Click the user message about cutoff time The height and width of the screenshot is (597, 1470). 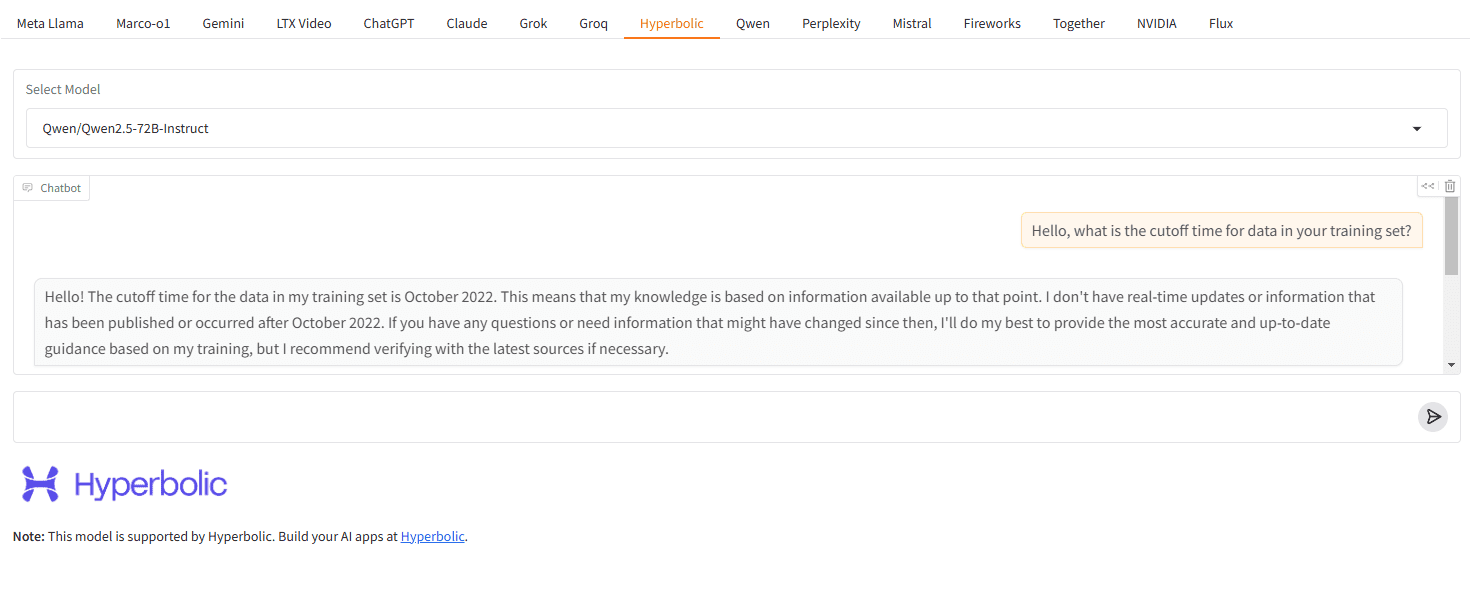coord(1221,230)
